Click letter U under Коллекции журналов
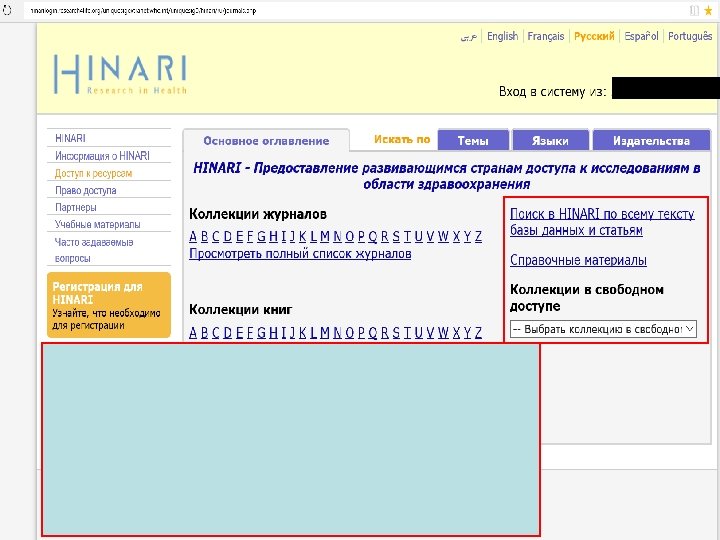The image size is (720, 540). point(418,236)
